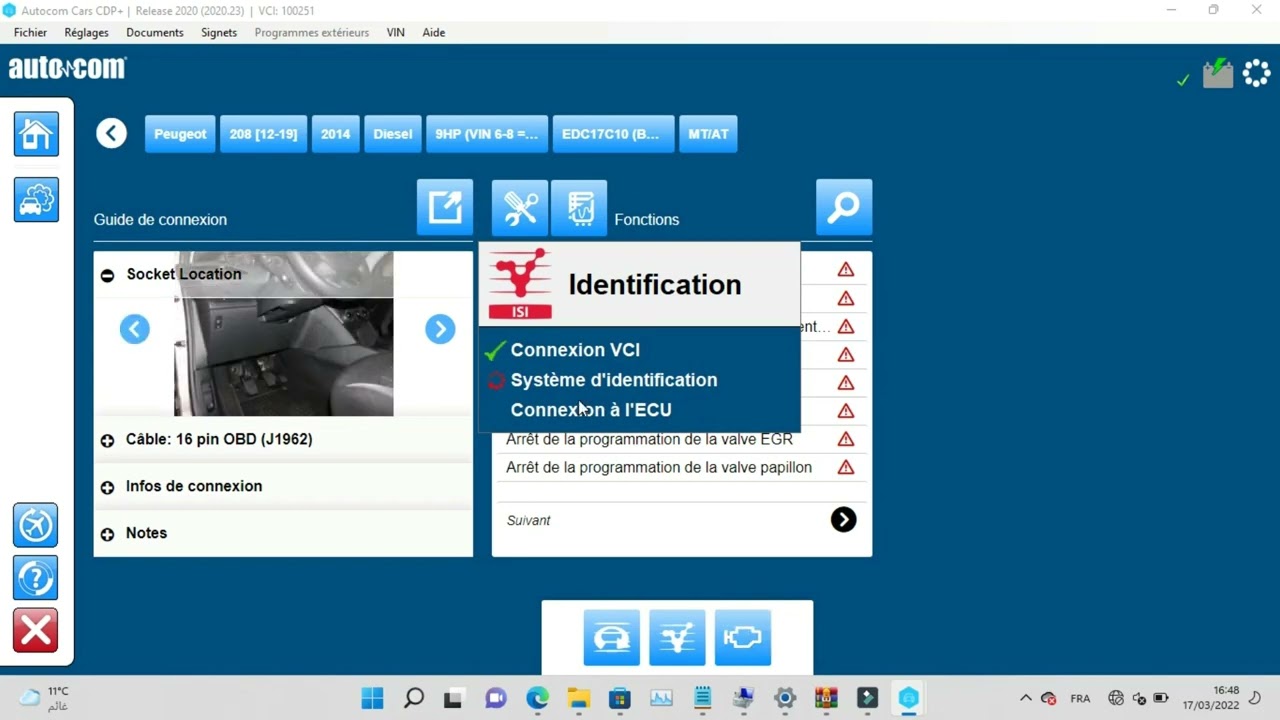Open the Aide menu

[x=434, y=32]
